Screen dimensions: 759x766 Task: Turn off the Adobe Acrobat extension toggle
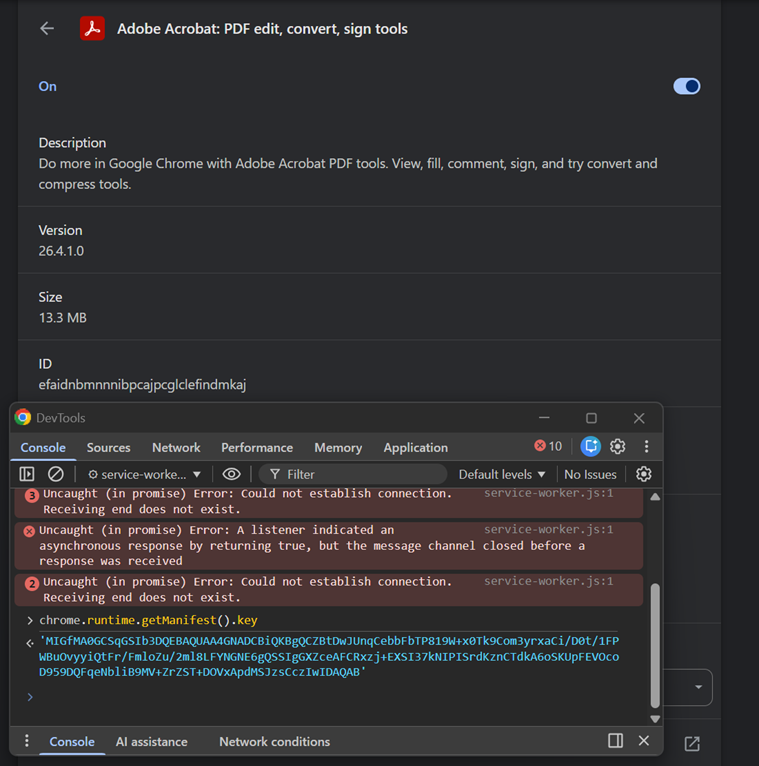coord(686,86)
